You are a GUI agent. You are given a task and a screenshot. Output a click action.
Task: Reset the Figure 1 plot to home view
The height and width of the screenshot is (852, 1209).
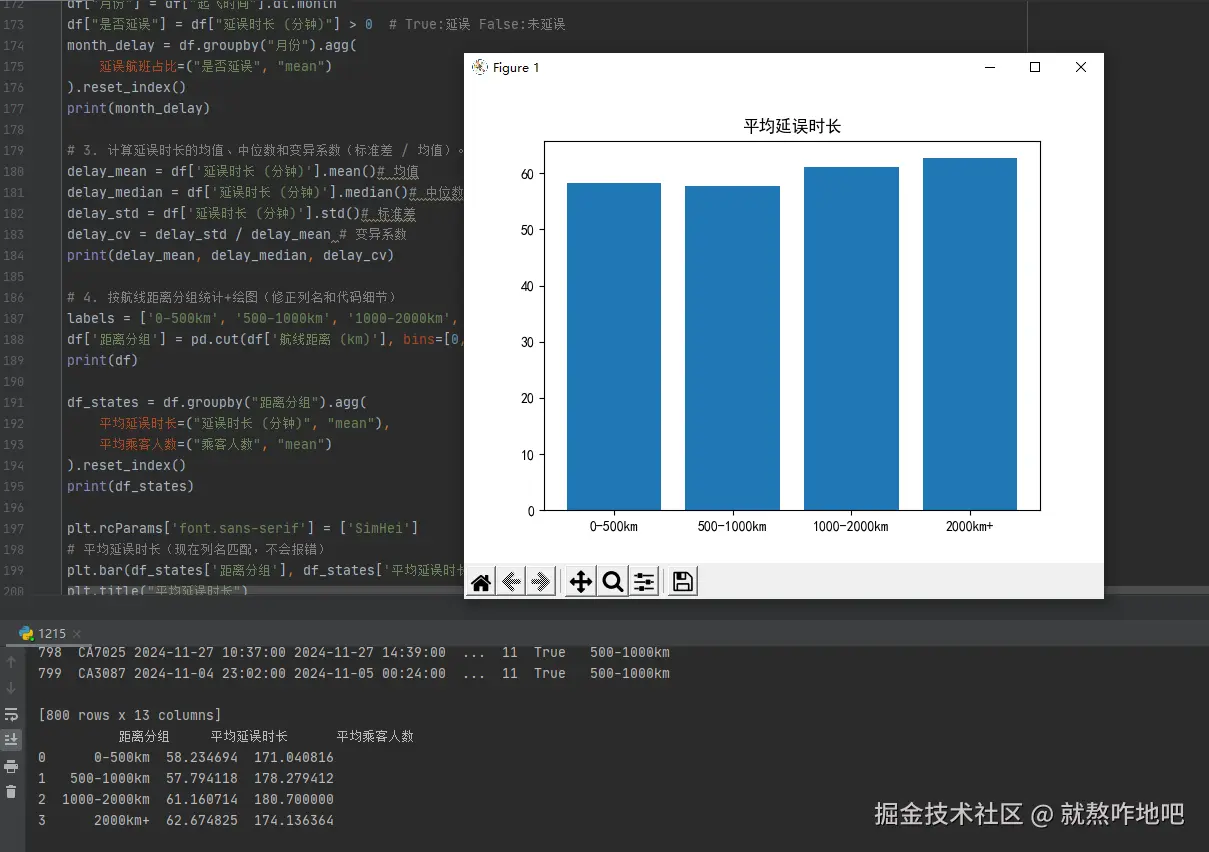coord(481,582)
